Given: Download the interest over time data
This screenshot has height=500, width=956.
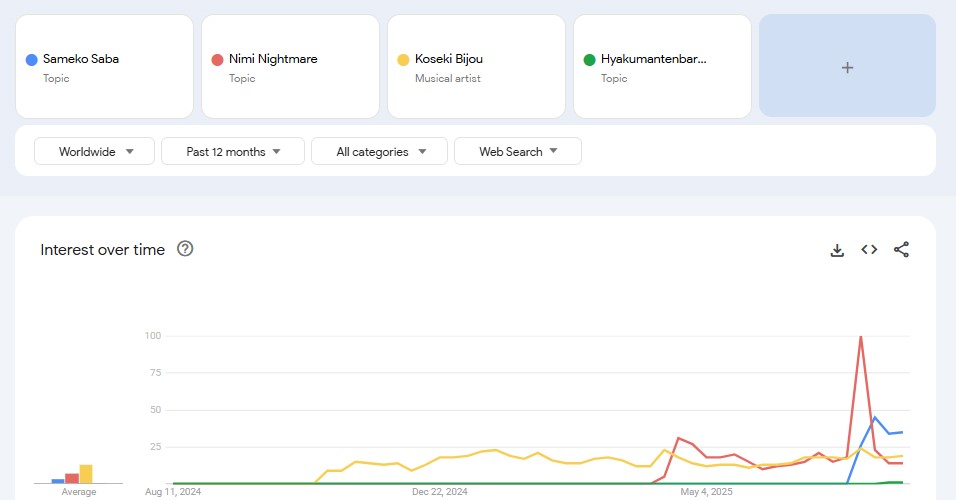Looking at the screenshot, I should click(x=837, y=250).
